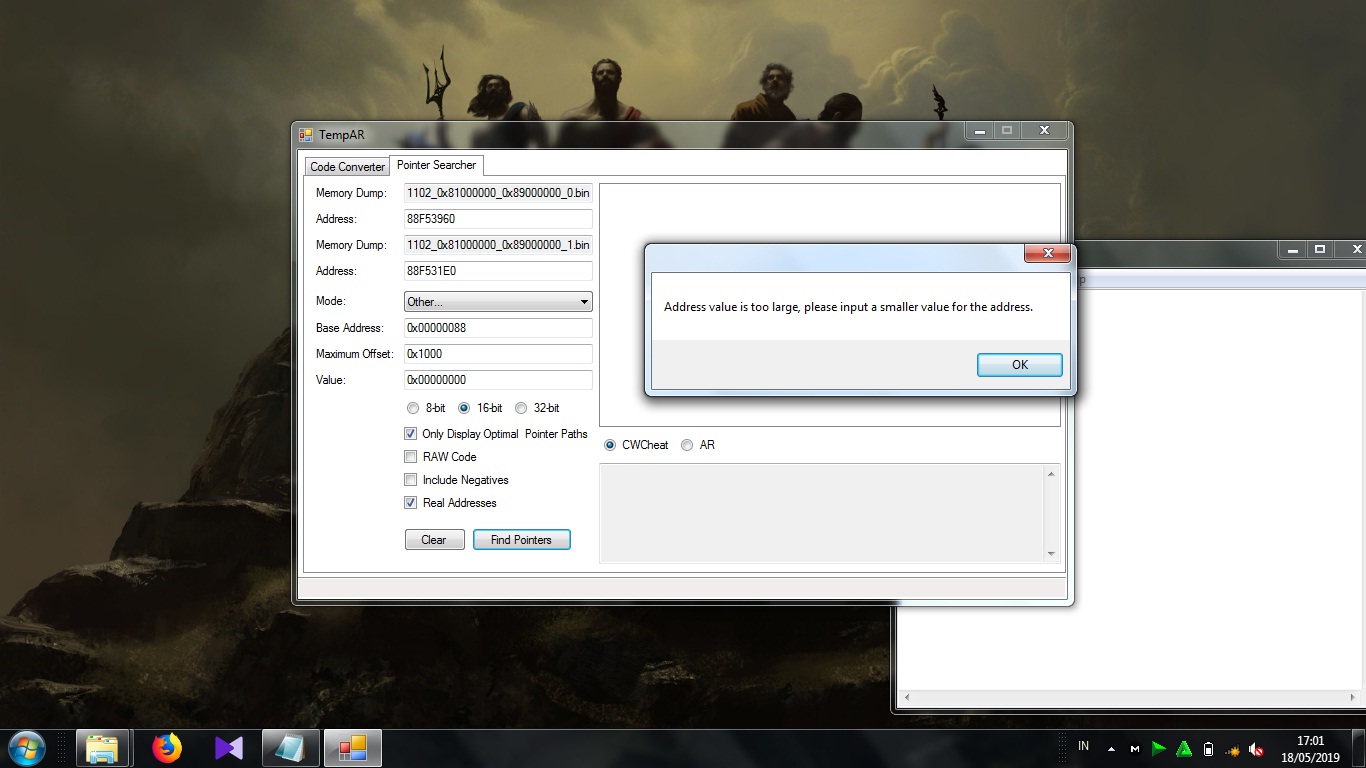Click the Clear button
This screenshot has height=768, width=1366.
(x=434, y=540)
